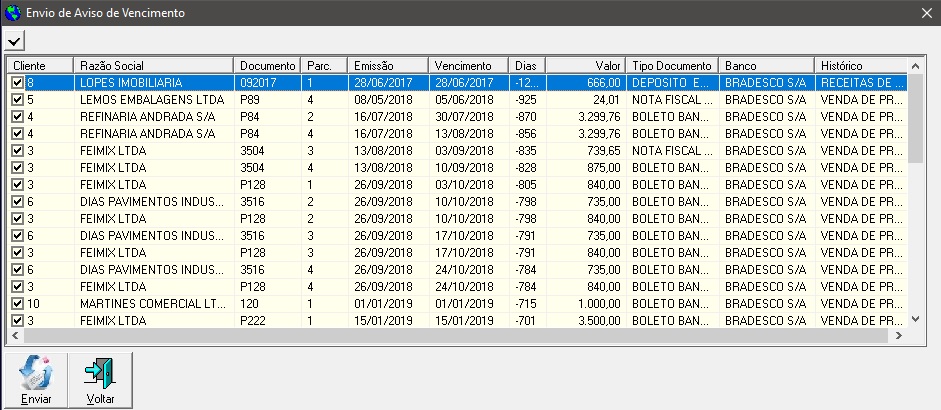Close the Envio de Aviso window
The width and height of the screenshot is (941, 410).
point(926,12)
